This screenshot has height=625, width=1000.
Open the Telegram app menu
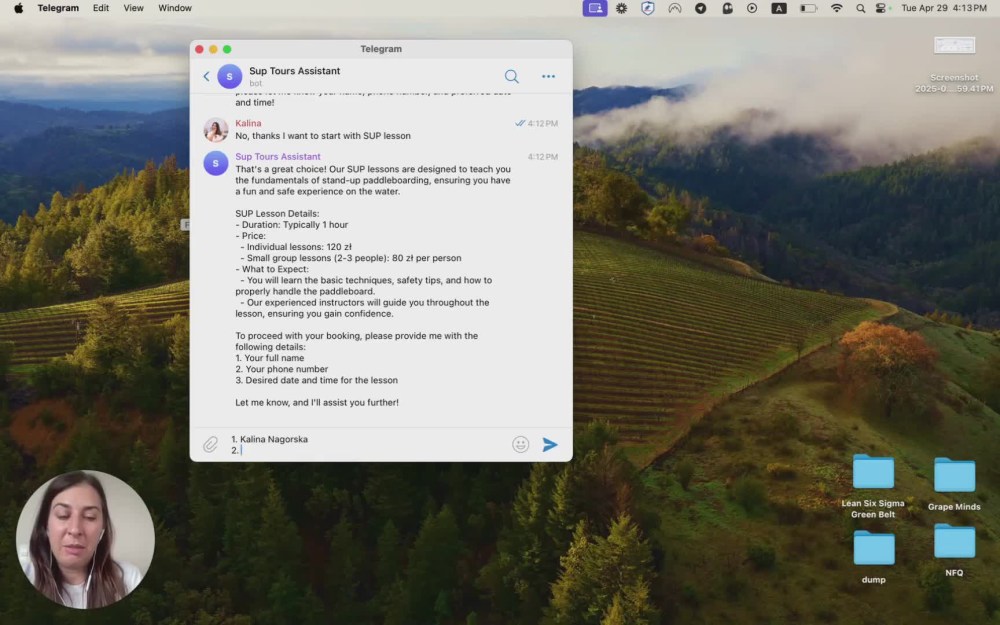[58, 8]
